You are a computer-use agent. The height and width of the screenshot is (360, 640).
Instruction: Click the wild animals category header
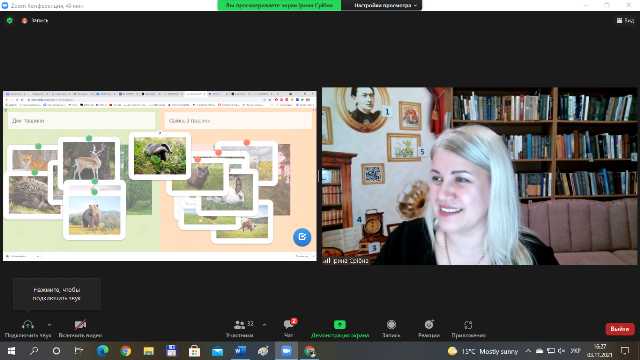(x=81, y=121)
